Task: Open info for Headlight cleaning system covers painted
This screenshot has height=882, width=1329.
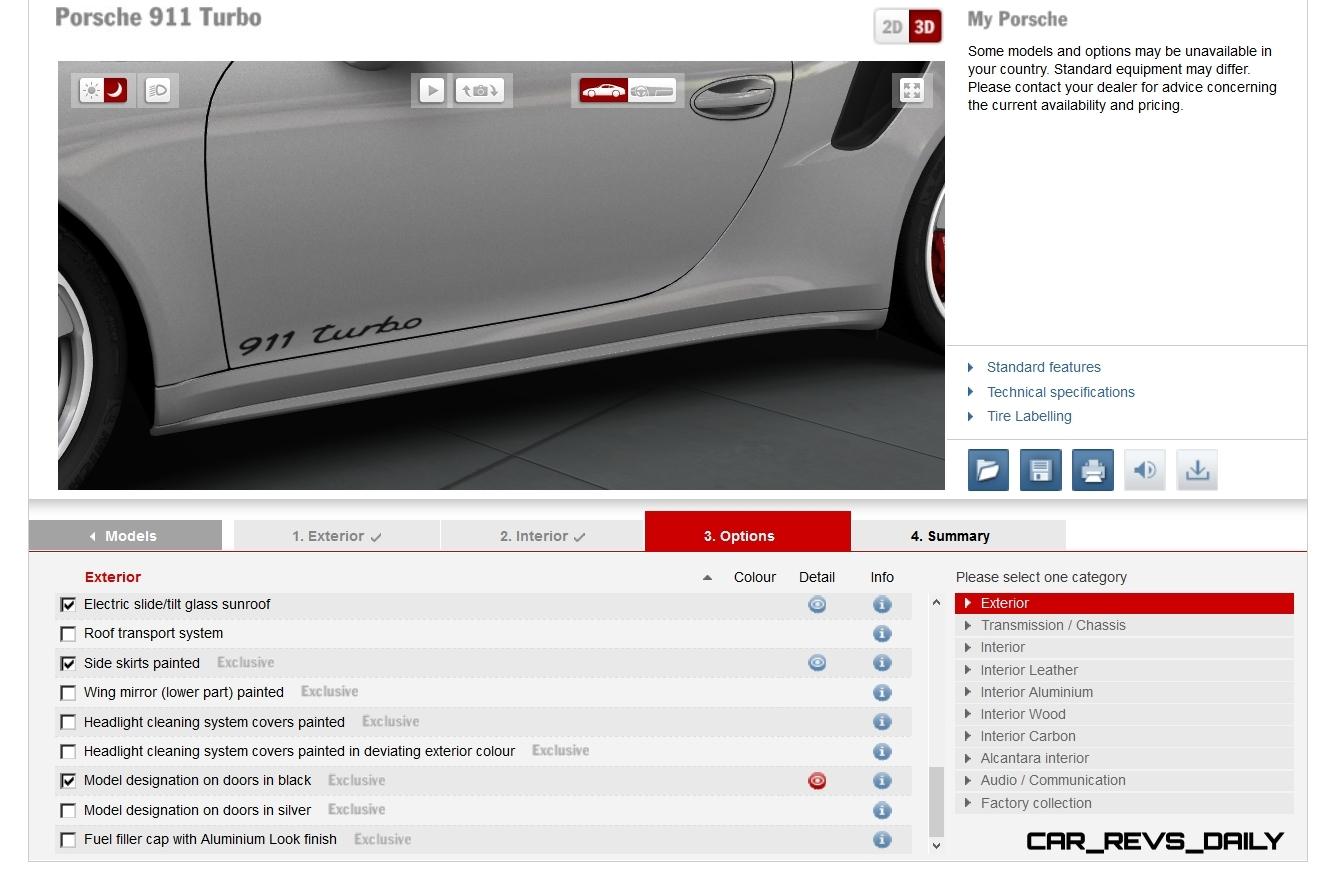Action: coord(881,722)
